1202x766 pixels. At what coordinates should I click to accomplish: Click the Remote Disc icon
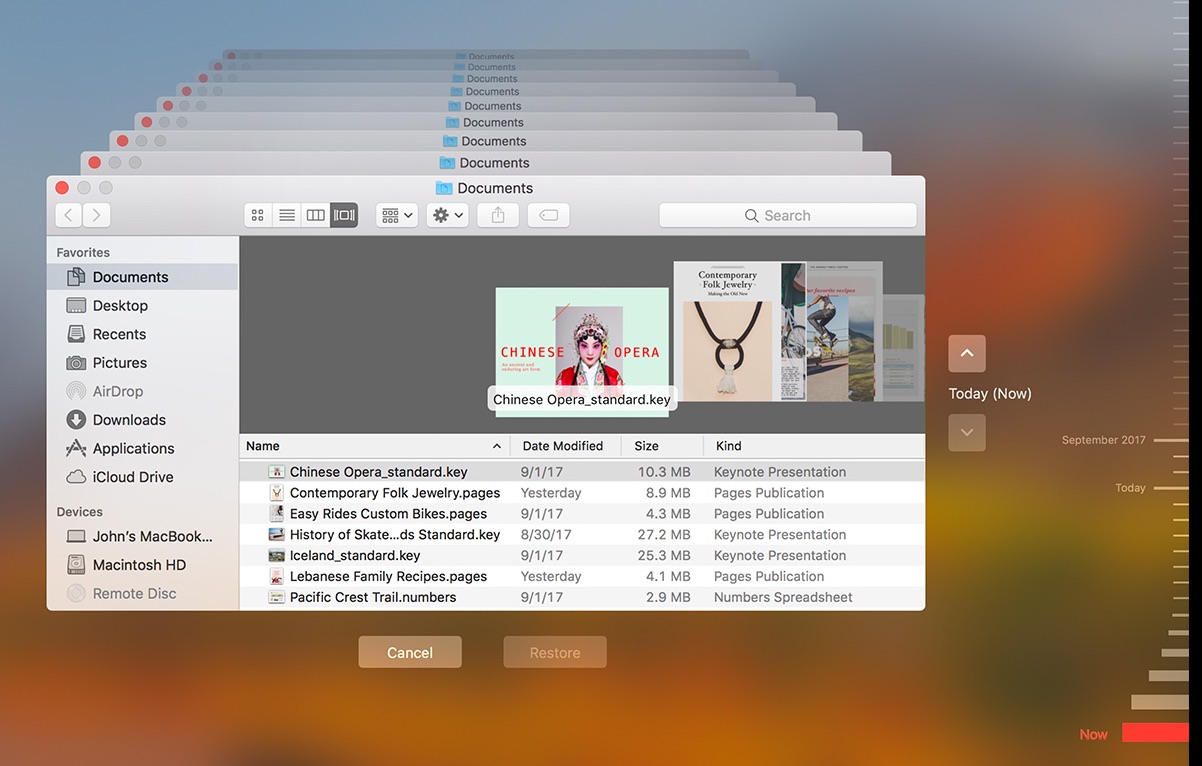pyautogui.click(x=76, y=593)
